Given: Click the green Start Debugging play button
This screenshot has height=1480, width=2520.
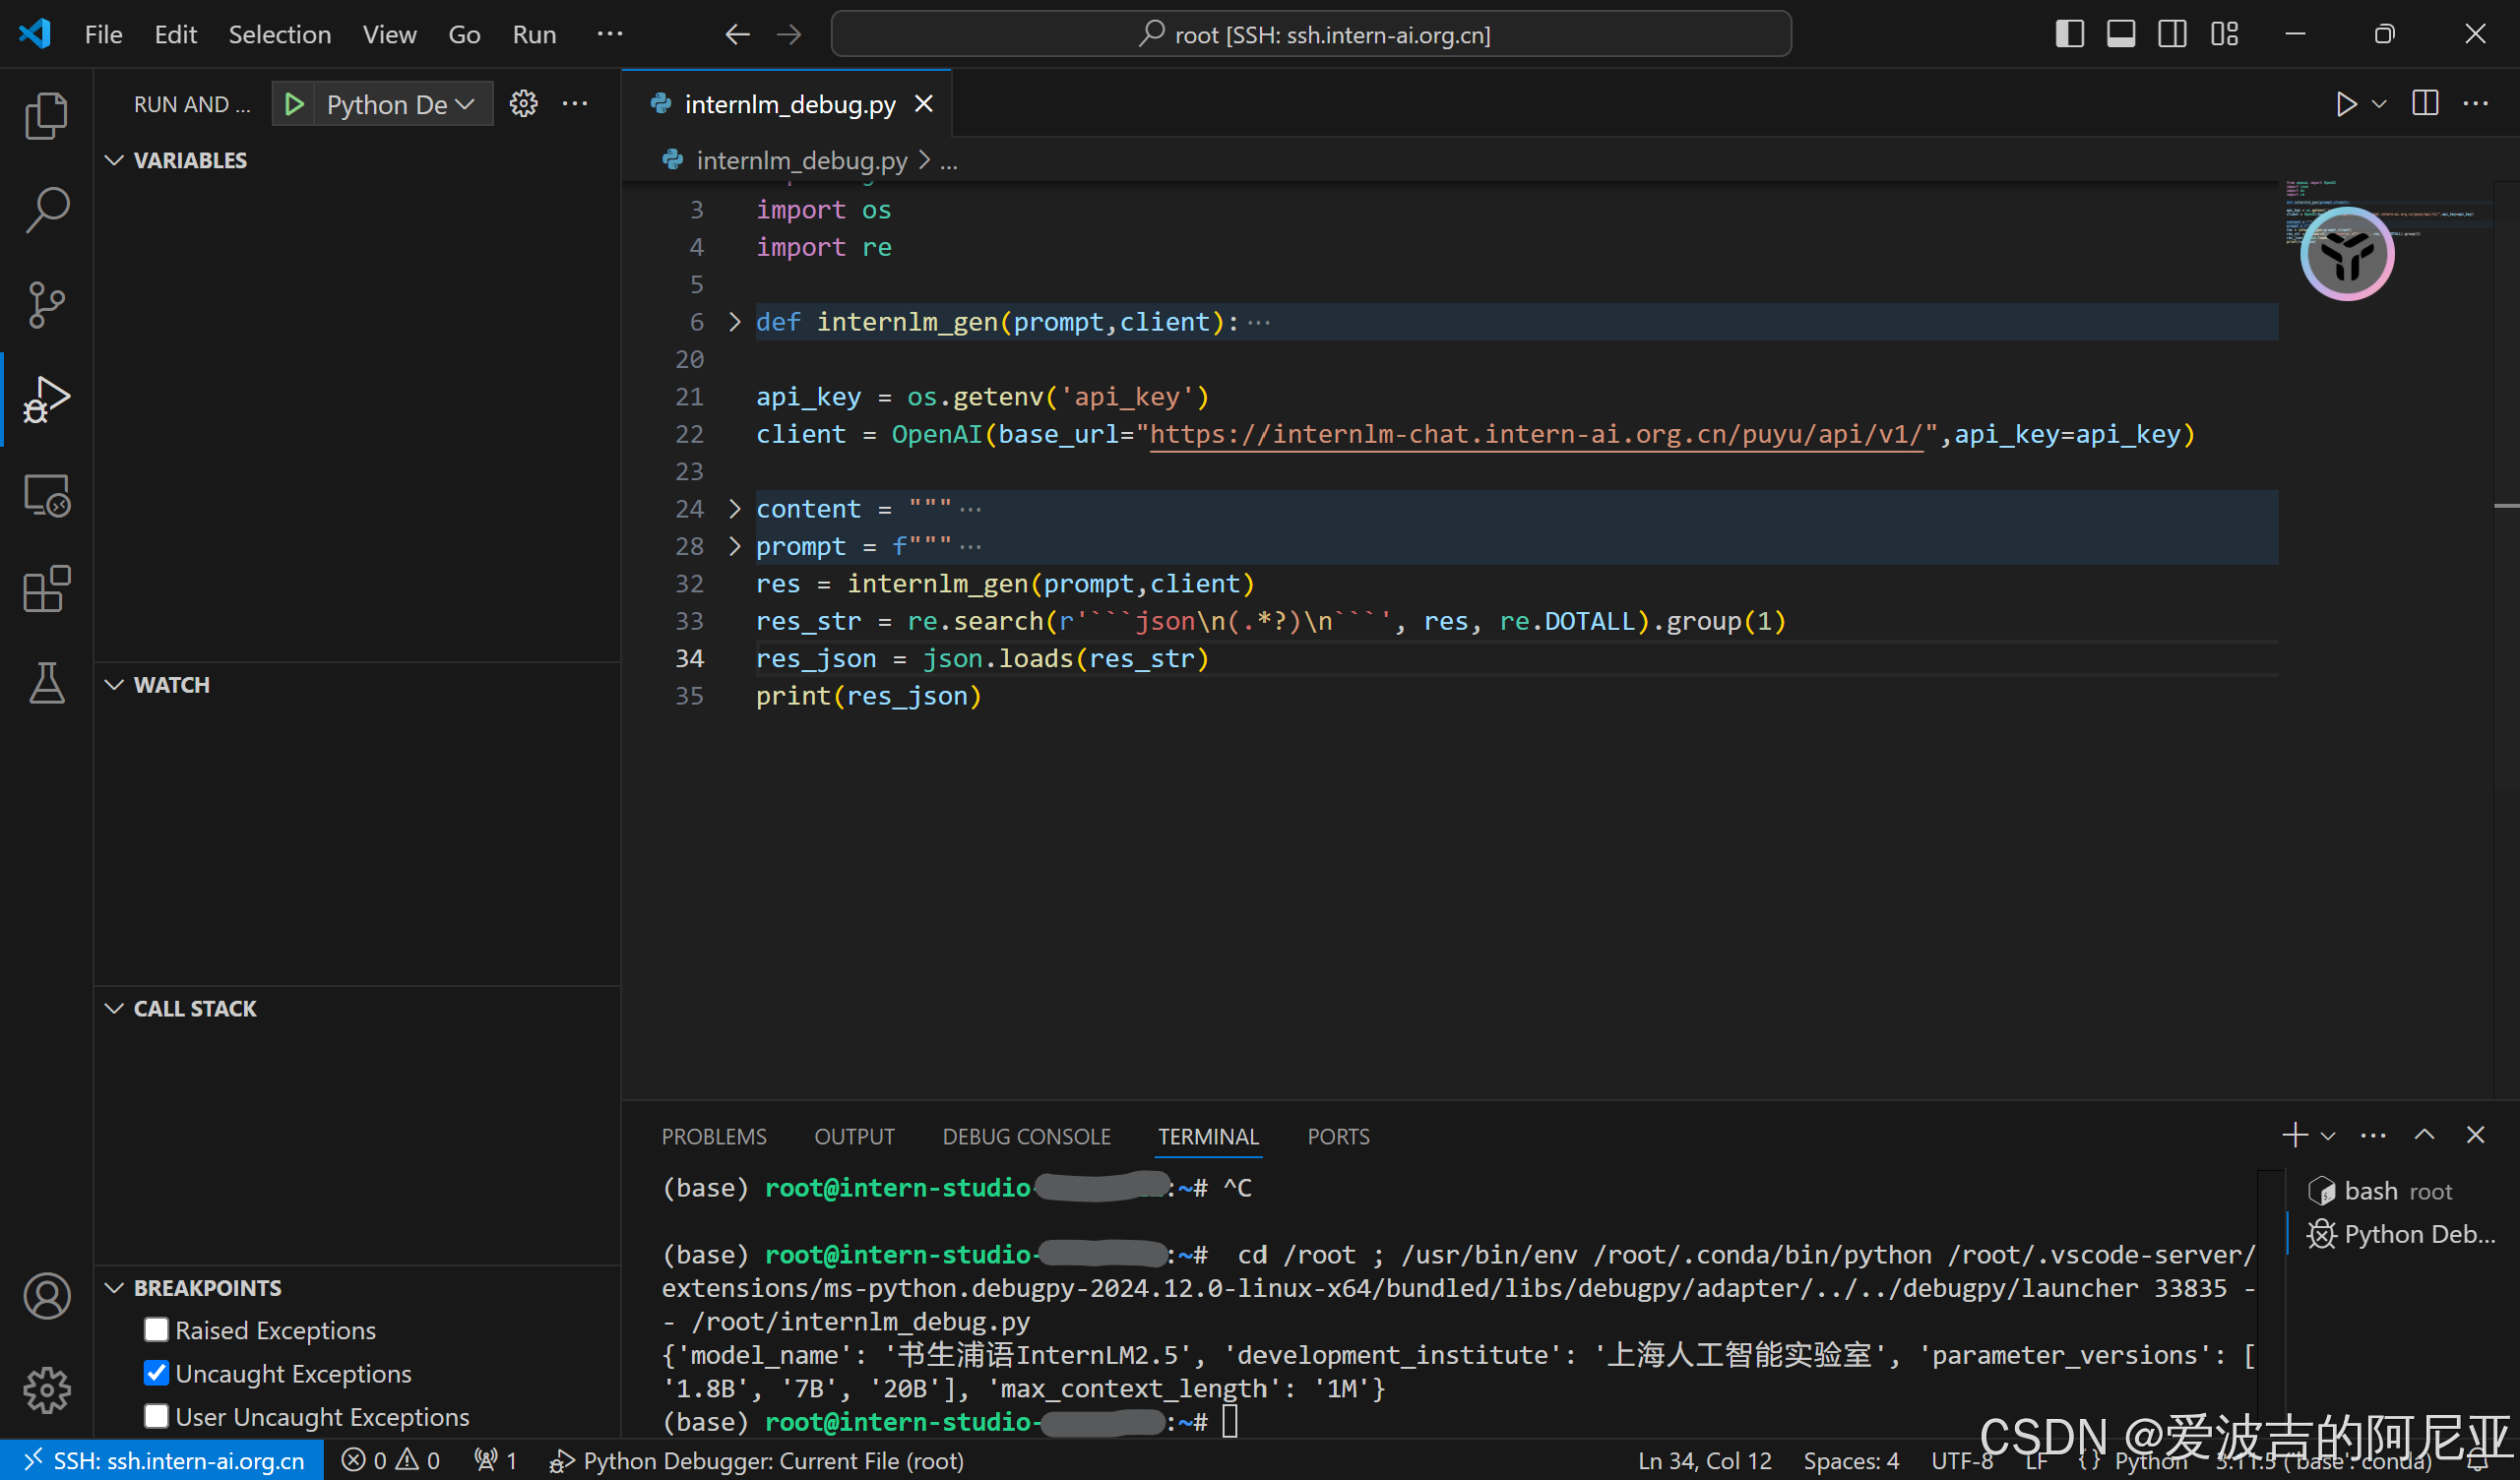Looking at the screenshot, I should (x=293, y=104).
